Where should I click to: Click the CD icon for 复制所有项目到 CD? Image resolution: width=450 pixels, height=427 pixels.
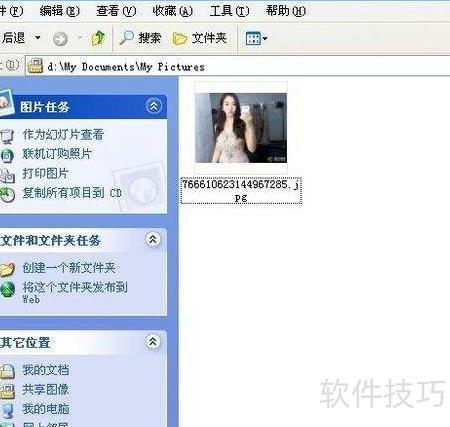pyautogui.click(x=7, y=194)
